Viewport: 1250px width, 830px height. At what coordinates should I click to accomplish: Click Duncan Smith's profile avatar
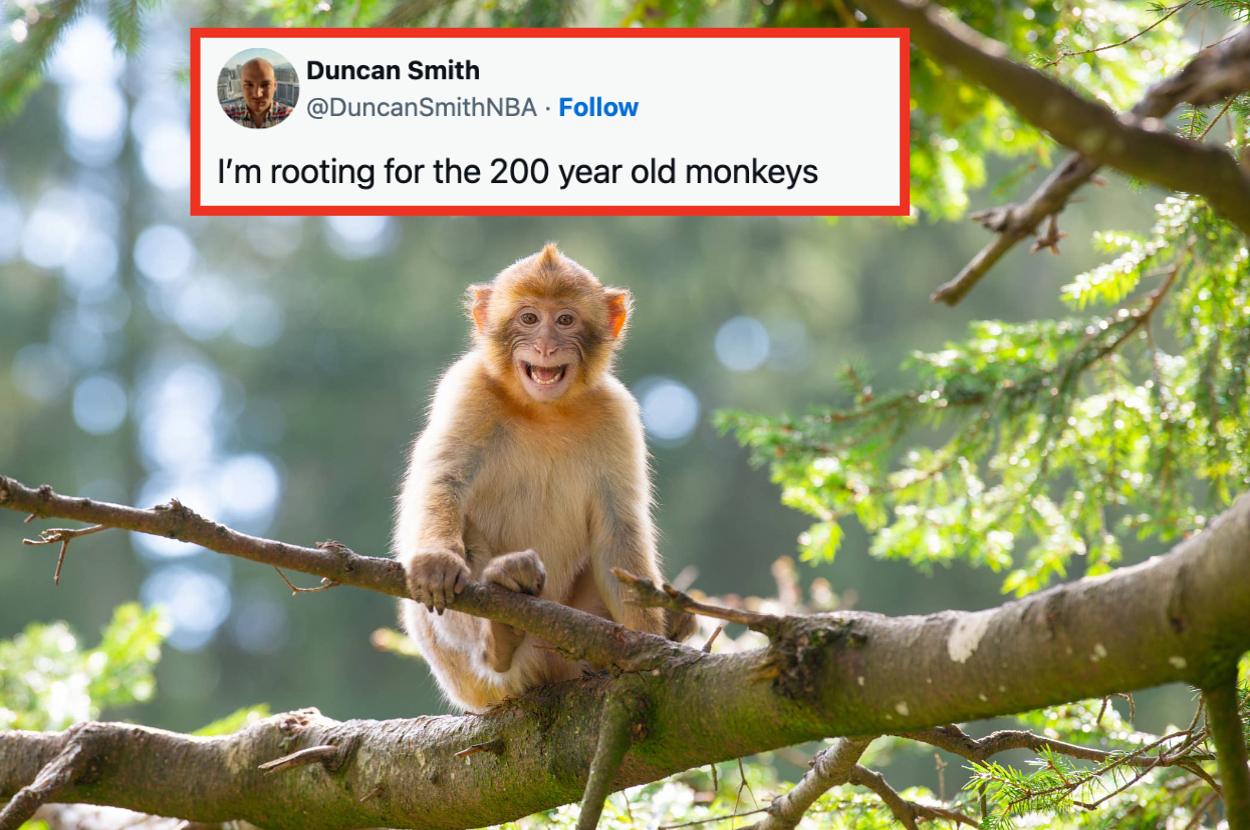(258, 88)
